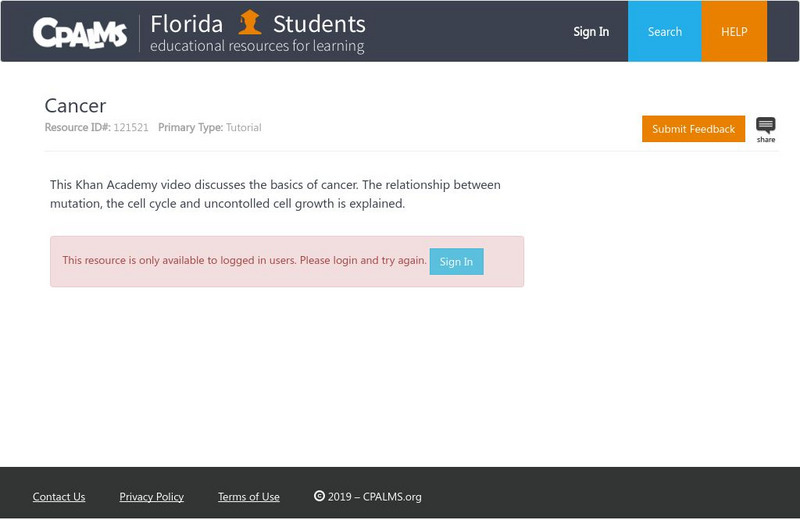Click the share speech bubble icon

(766, 126)
